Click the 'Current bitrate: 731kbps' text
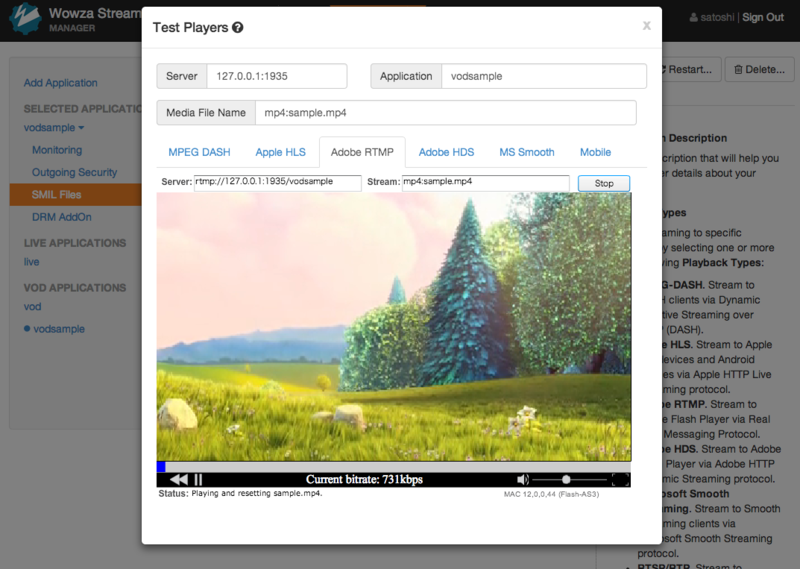 click(364, 480)
